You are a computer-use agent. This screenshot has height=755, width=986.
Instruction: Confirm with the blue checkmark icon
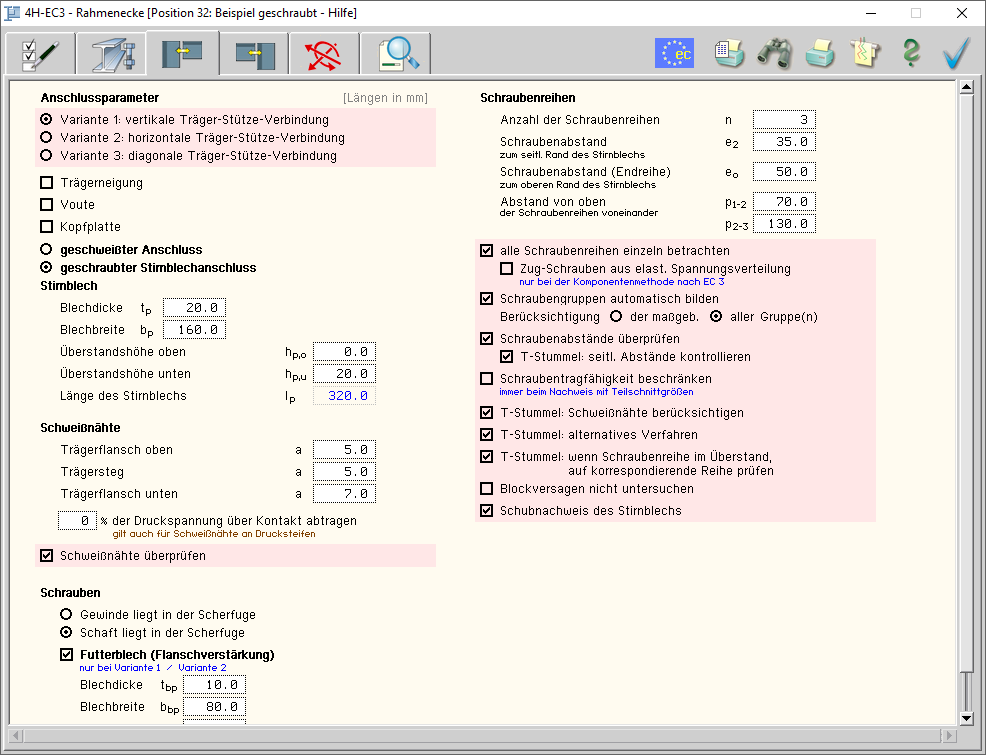click(x=957, y=53)
